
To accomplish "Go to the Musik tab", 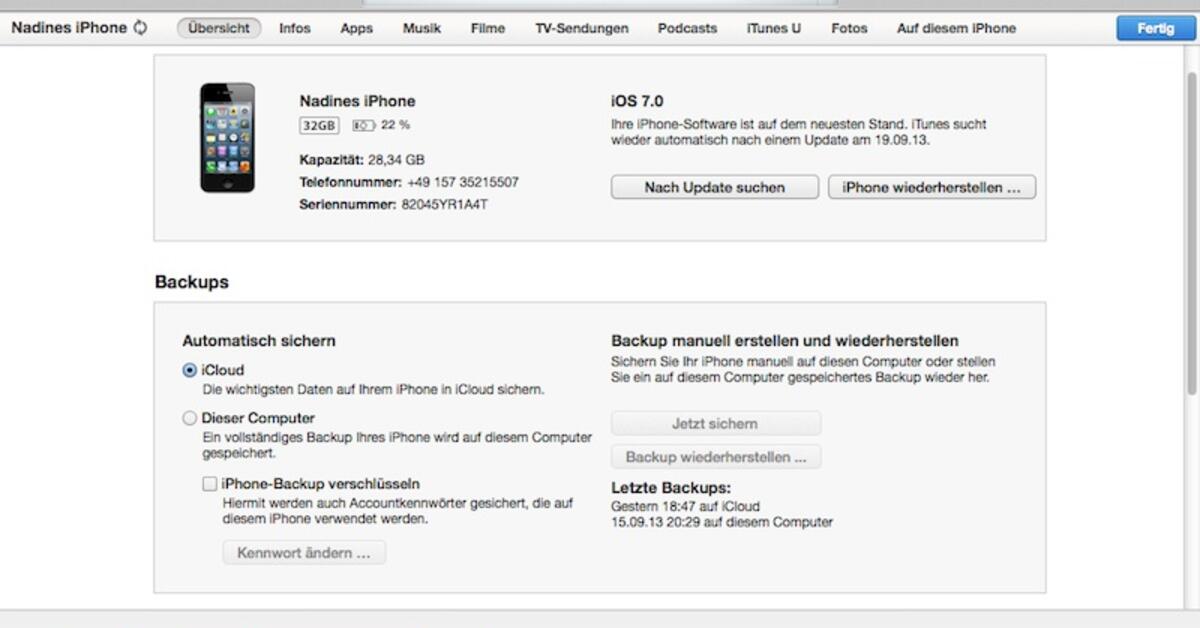I will pos(422,28).
